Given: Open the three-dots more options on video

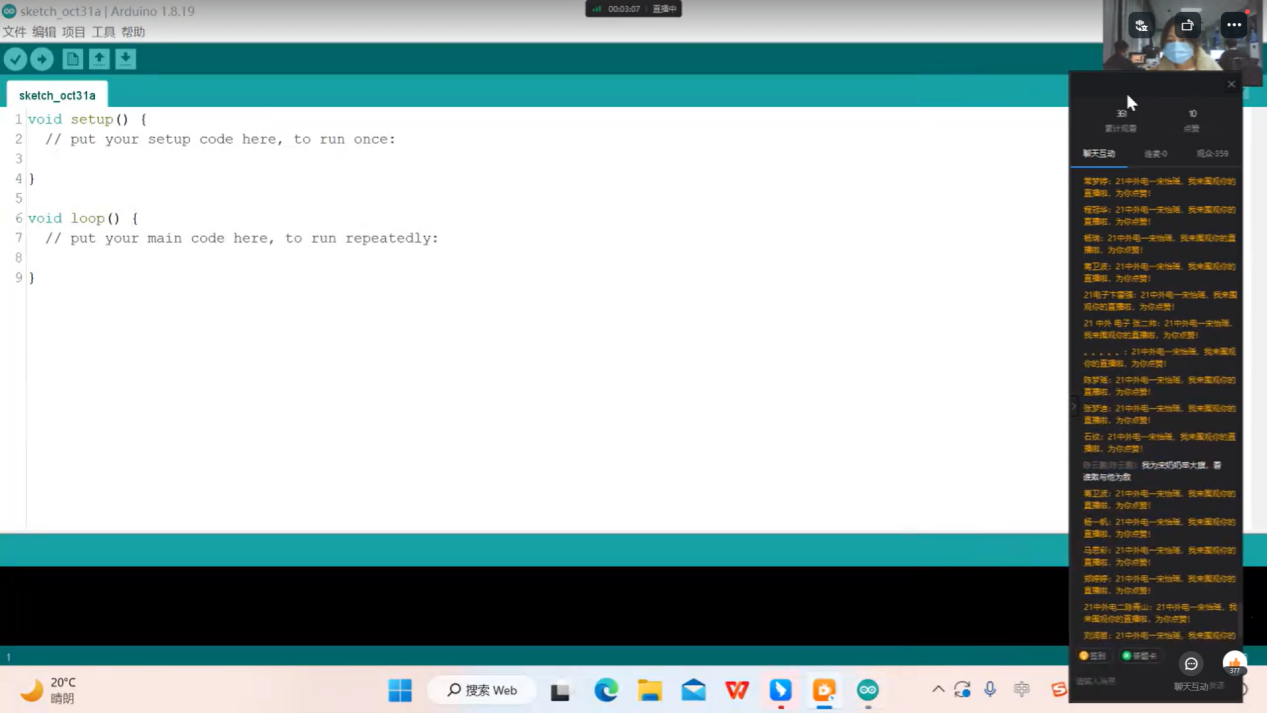Looking at the screenshot, I should click(1234, 25).
